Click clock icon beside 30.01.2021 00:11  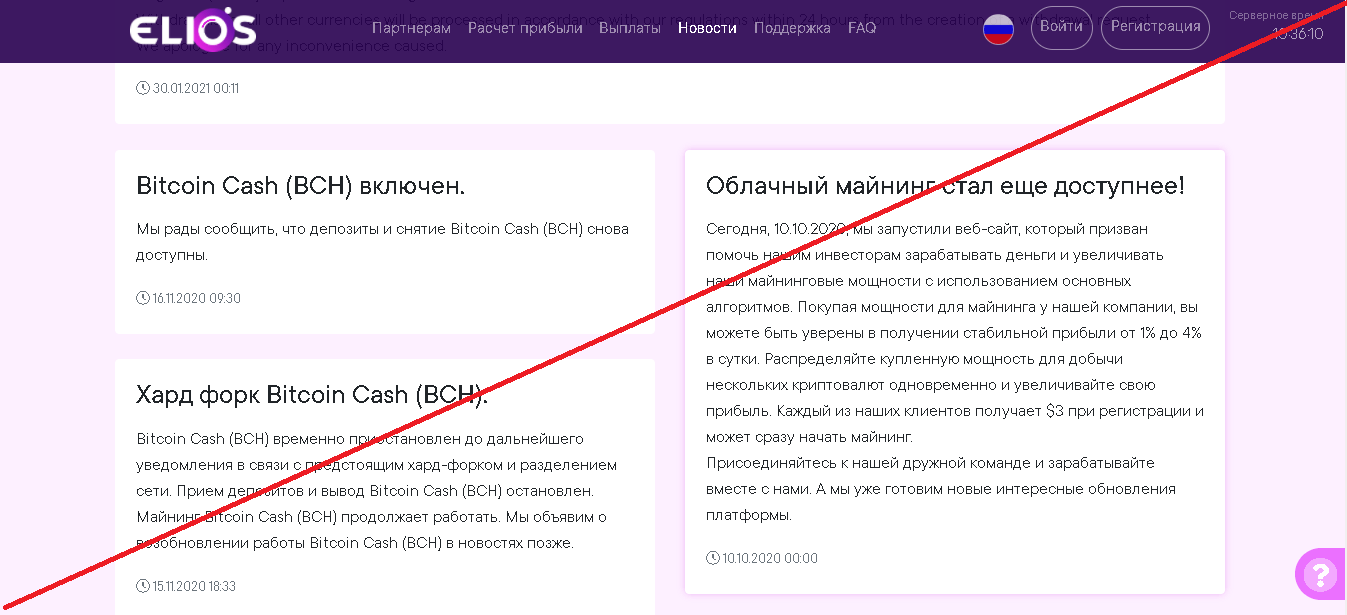[143, 88]
